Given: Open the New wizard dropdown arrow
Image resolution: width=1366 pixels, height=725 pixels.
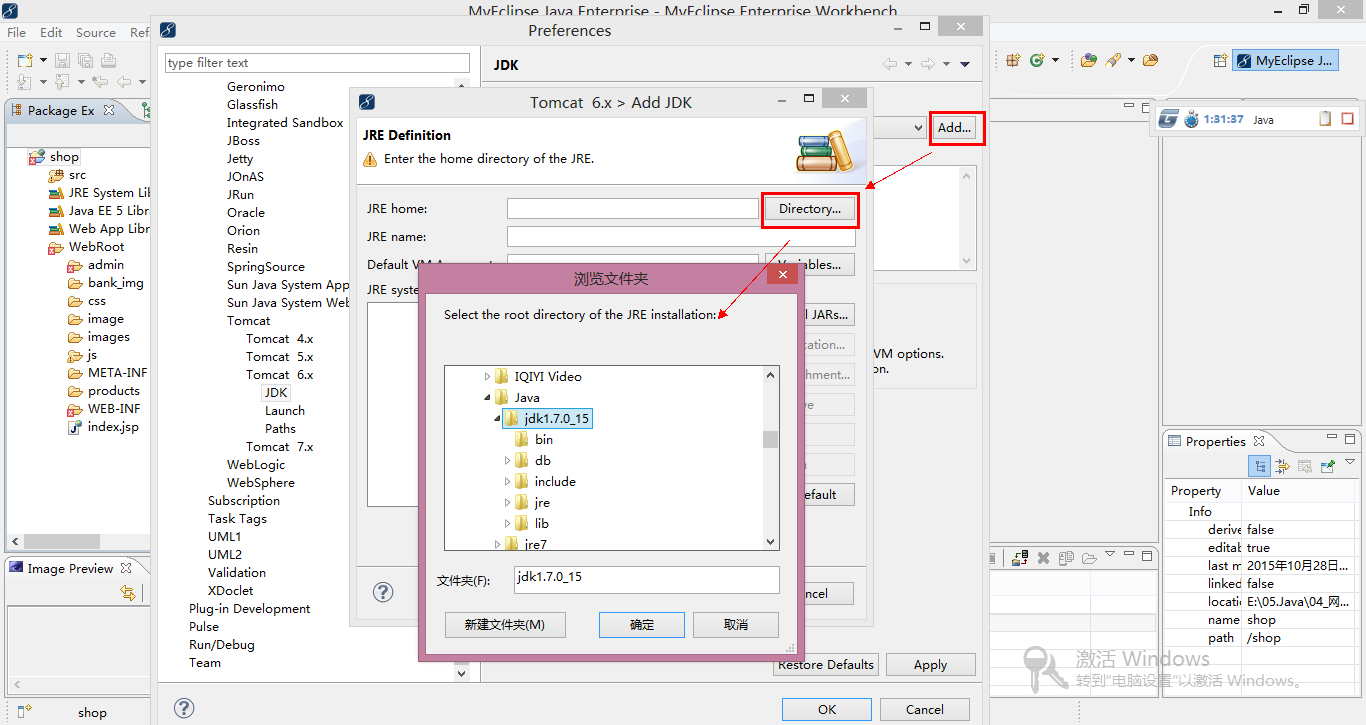Looking at the screenshot, I should tap(43, 61).
